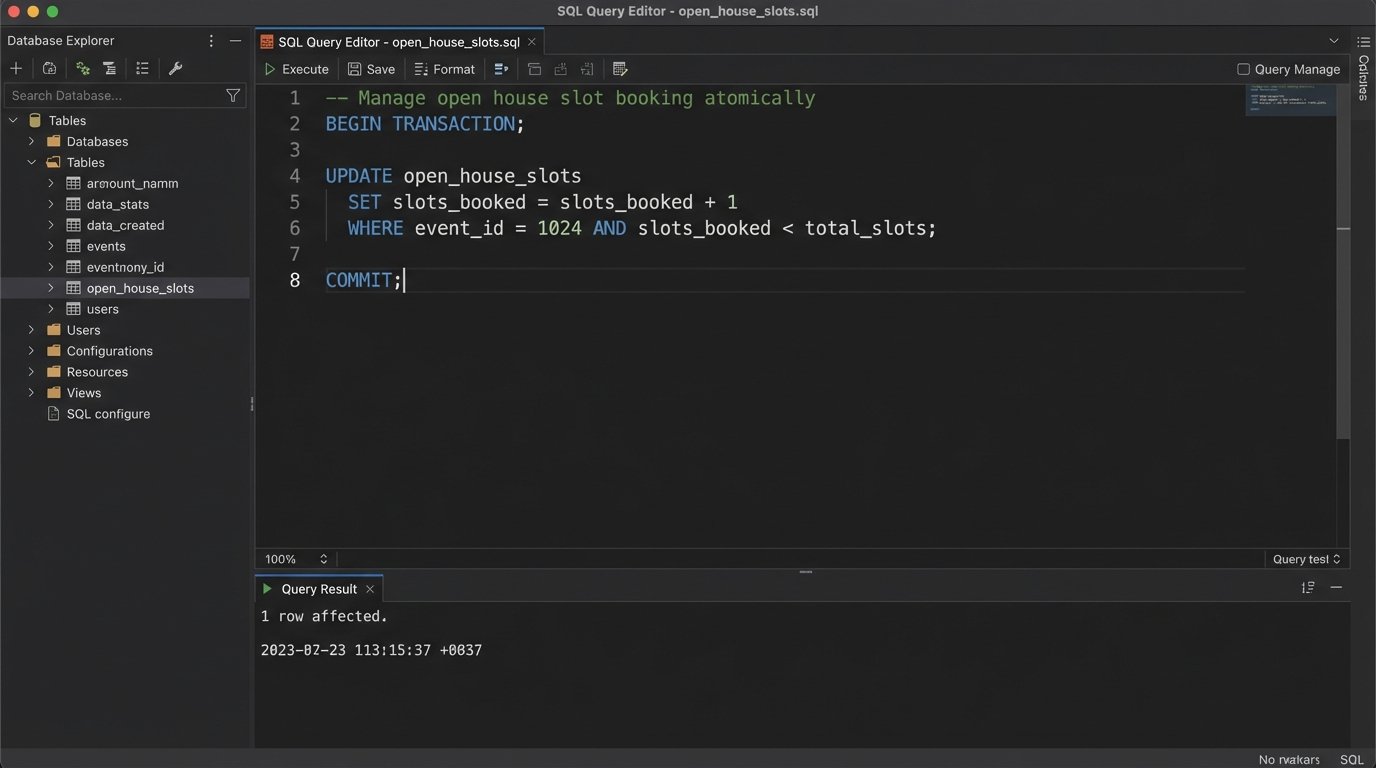Select the events table in the tree
This screenshot has height=768, width=1376.
pyautogui.click(x=105, y=245)
